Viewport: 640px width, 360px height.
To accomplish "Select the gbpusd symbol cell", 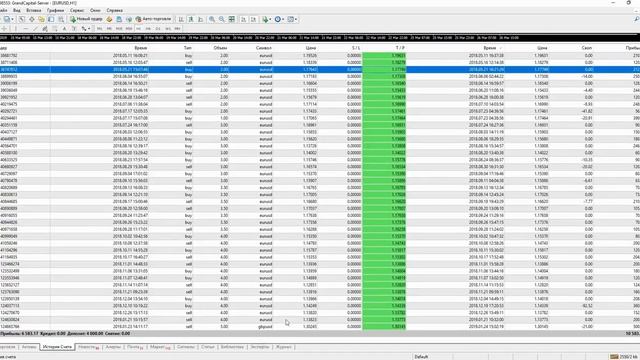I will click(265, 327).
